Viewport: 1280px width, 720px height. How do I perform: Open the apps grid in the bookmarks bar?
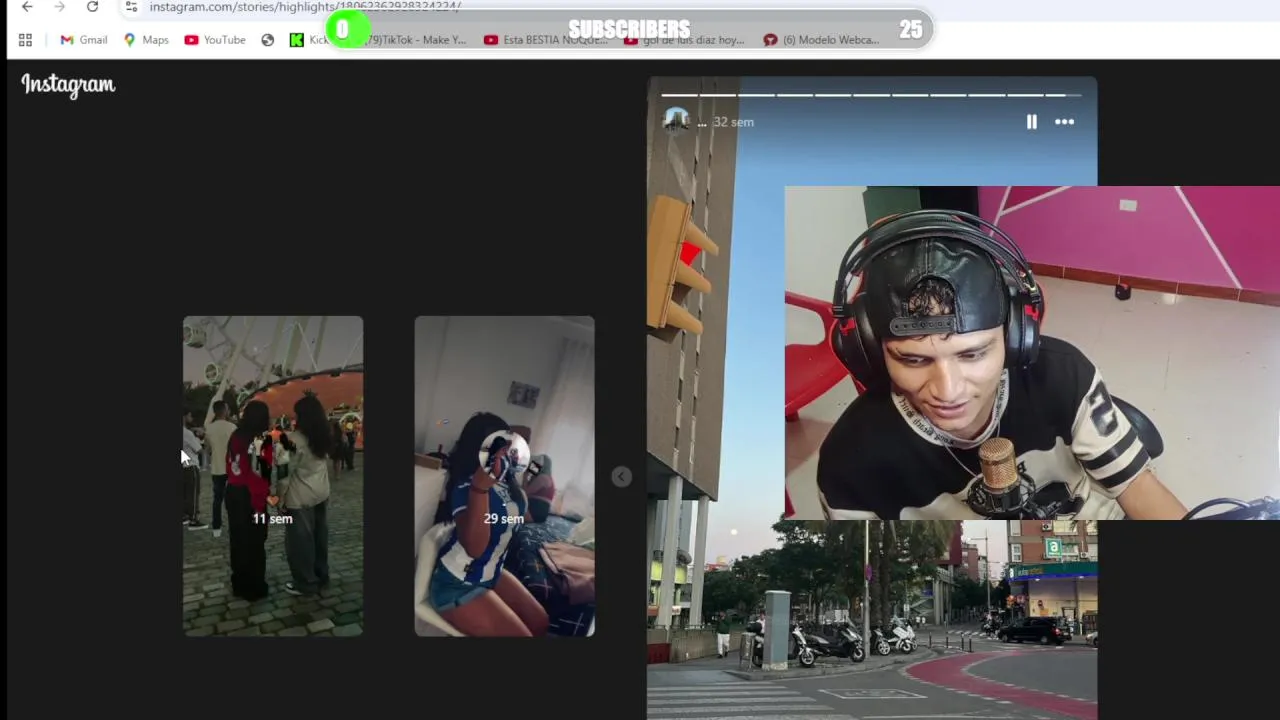point(25,40)
